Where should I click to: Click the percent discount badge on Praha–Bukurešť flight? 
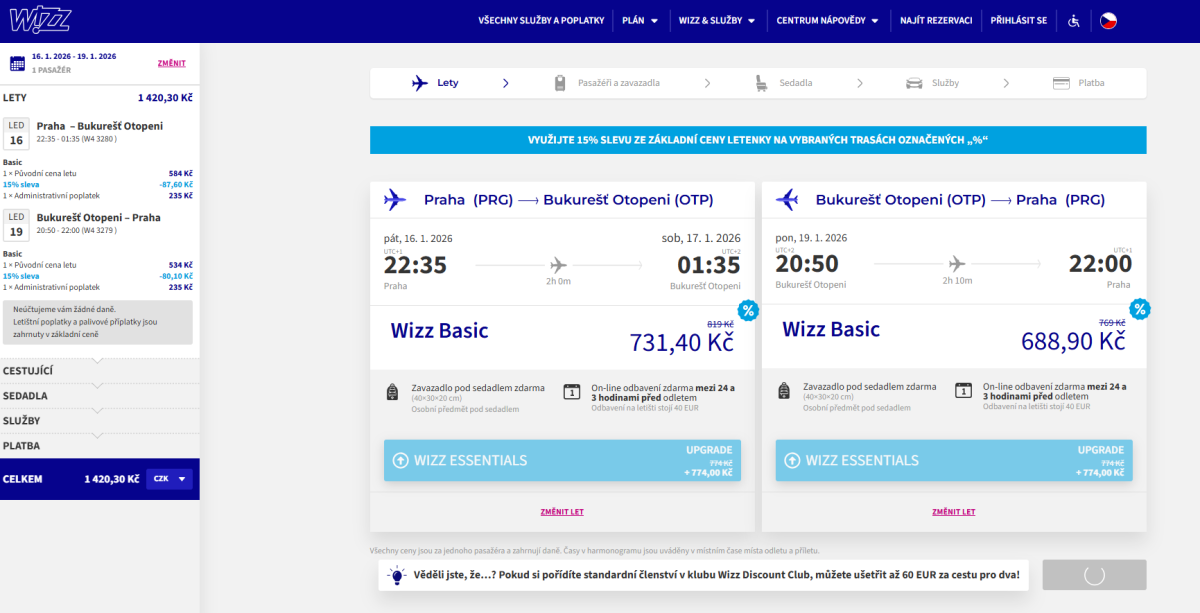pos(747,309)
